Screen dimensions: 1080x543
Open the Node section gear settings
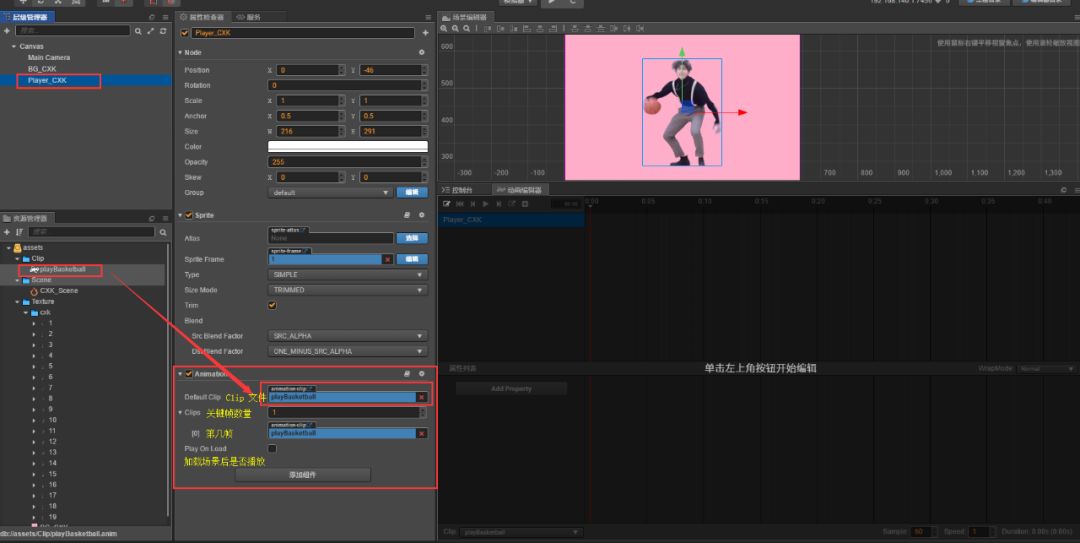(422, 52)
